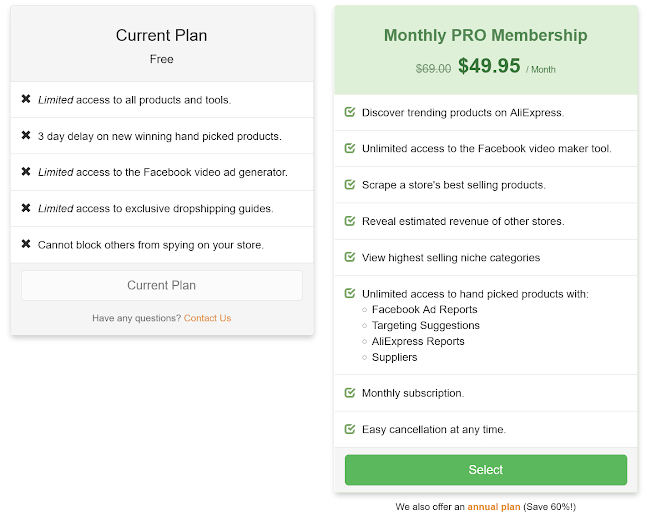Viewport: 651px width, 515px height.
Task: Click X icon beside 'Cannot block others from spying'
Action: [x=26, y=243]
